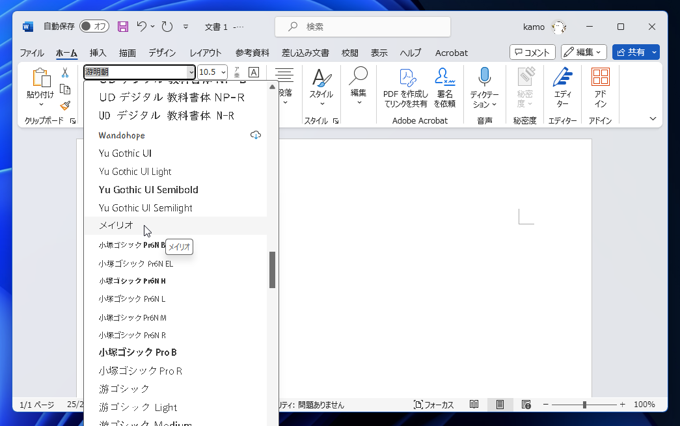Open the Editing mode dropdown

pyautogui.click(x=583, y=52)
